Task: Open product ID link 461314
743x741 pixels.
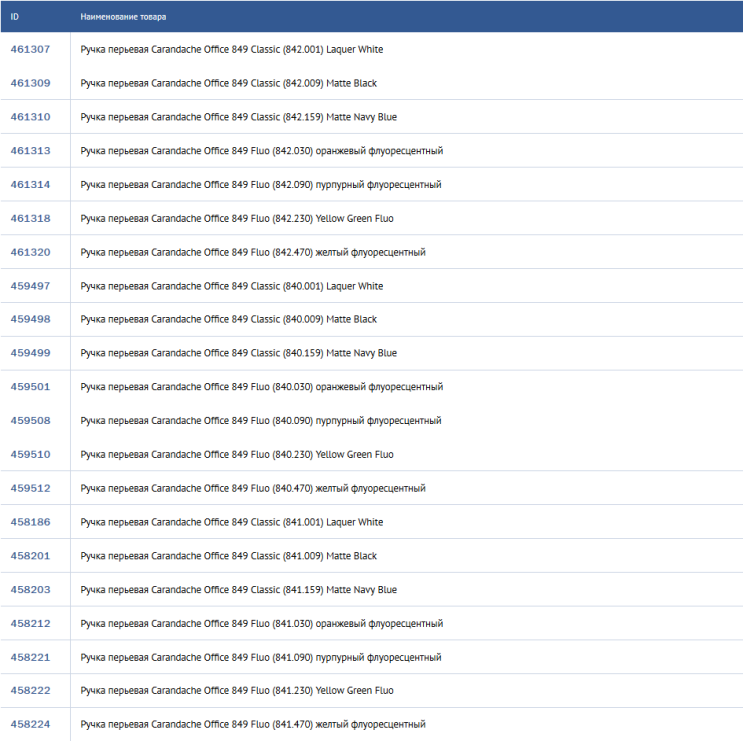Action: 30,184
